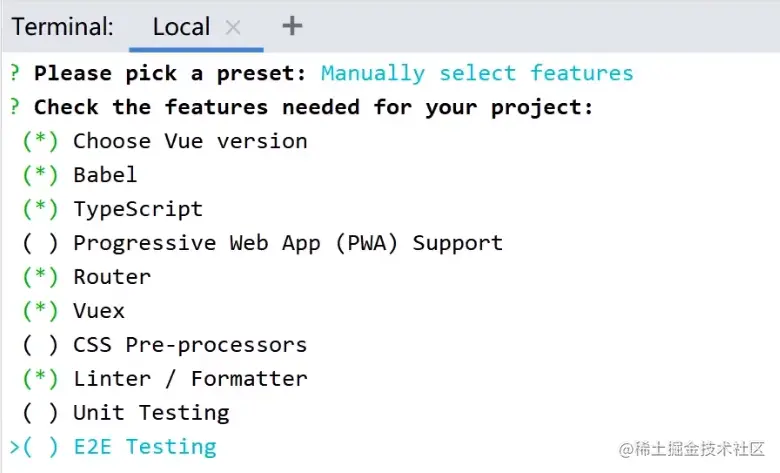Click the Terminal panel label

[x=62, y=28]
